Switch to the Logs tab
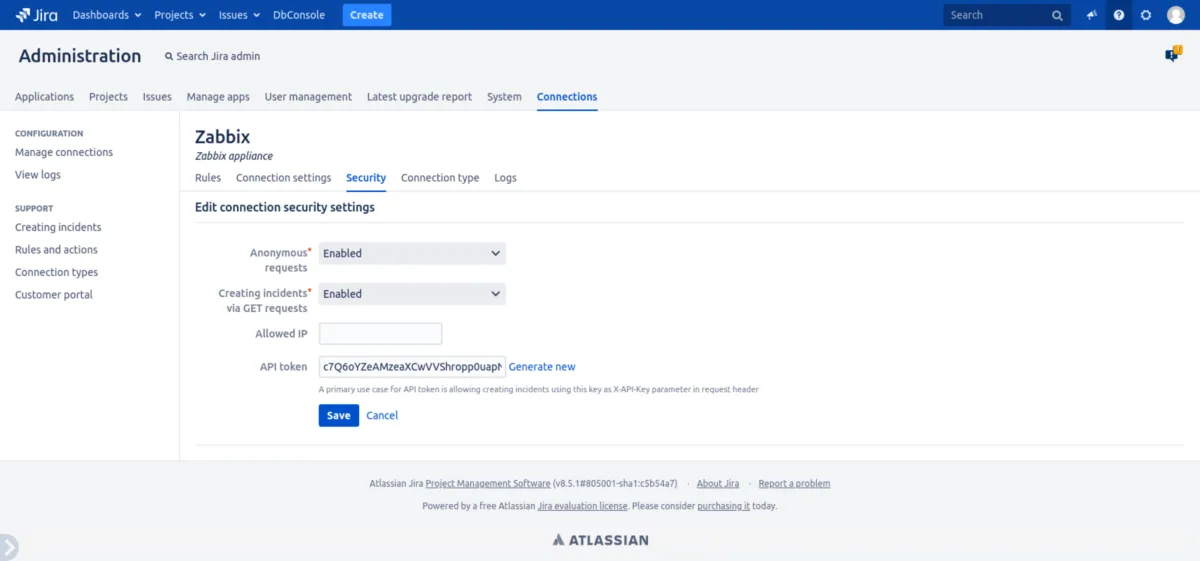1200x561 pixels. (505, 178)
